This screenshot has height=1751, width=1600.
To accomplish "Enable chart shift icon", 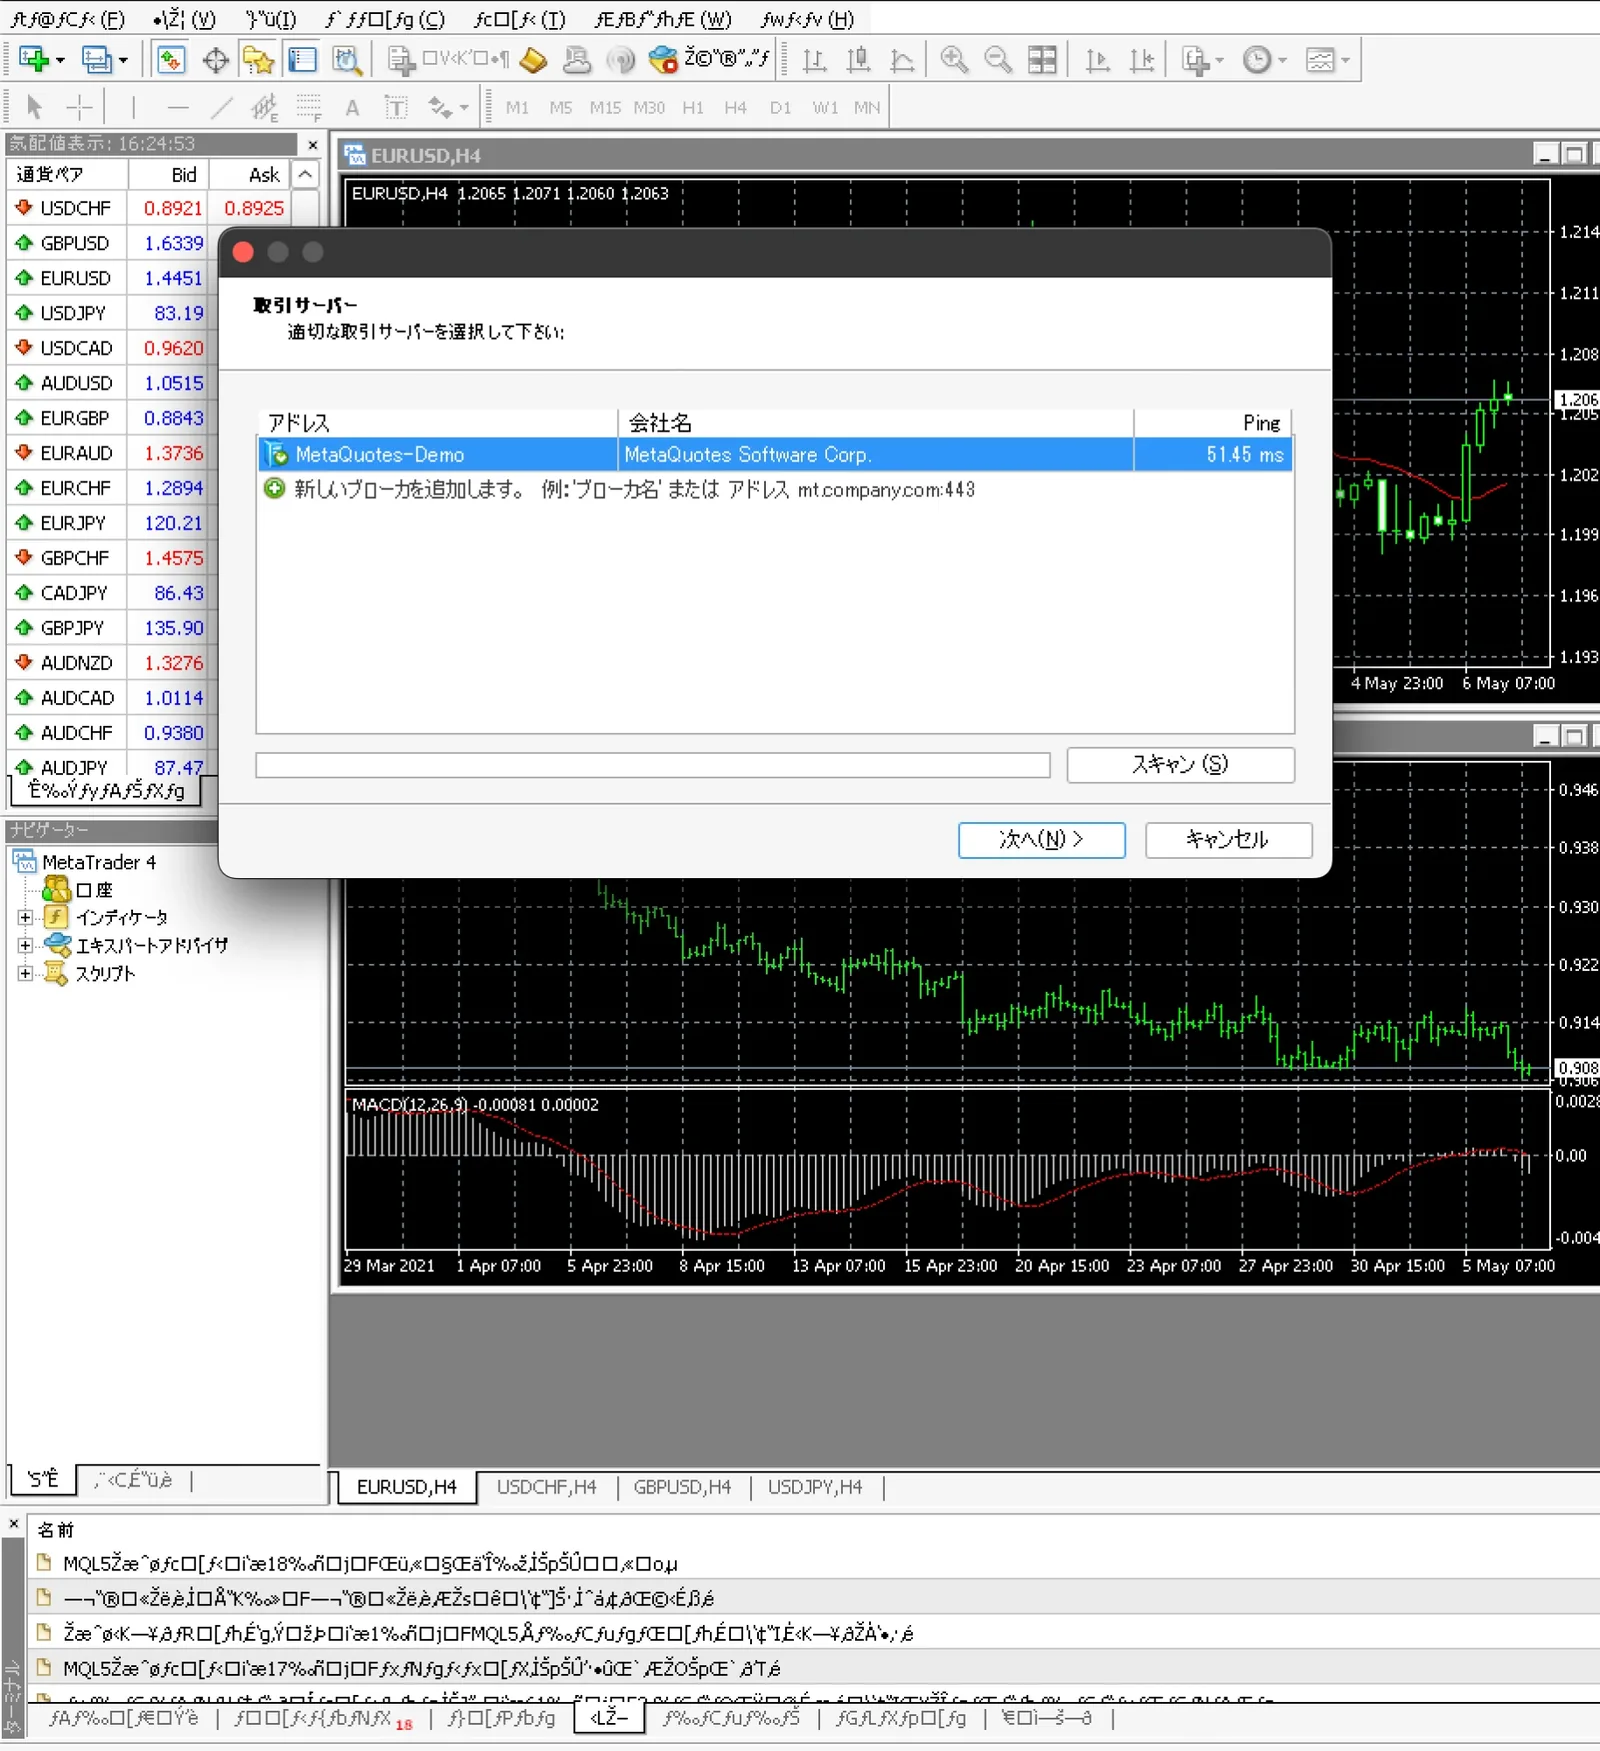I will pos(1141,60).
